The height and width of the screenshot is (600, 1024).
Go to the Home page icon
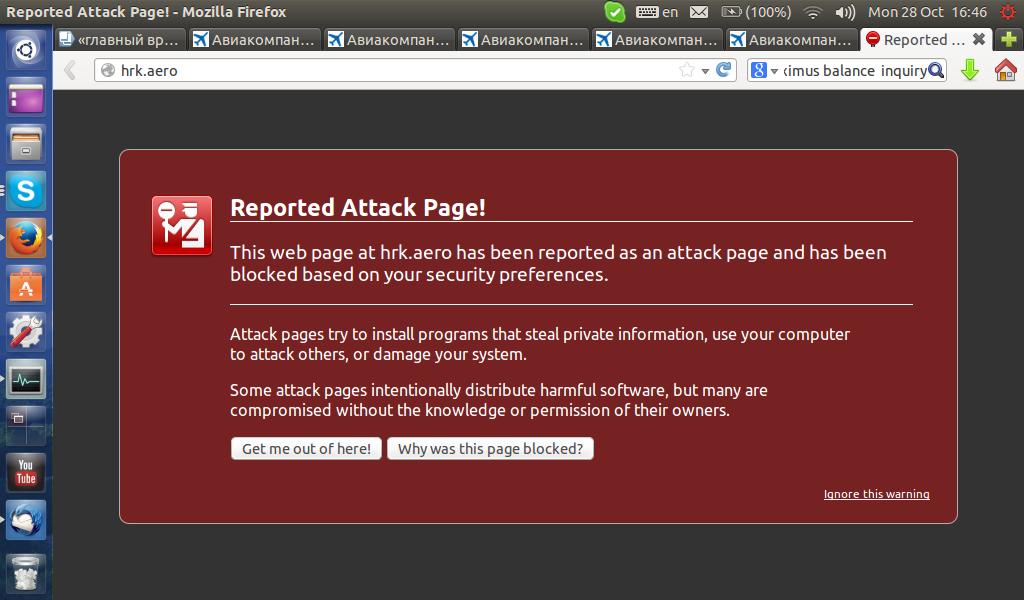[x=1005, y=70]
